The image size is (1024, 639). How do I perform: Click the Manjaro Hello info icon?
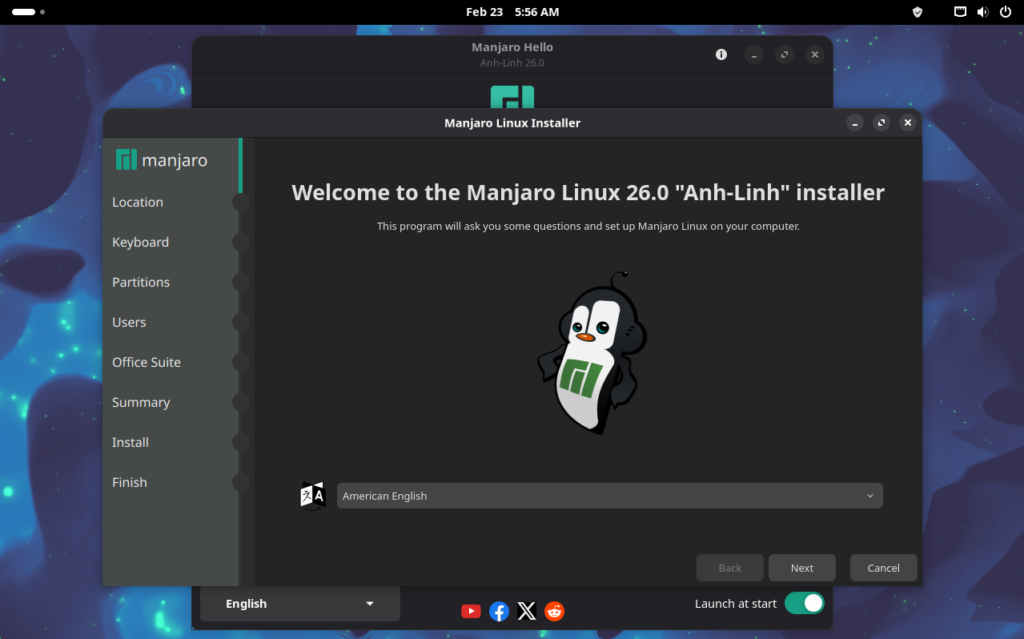(x=721, y=55)
